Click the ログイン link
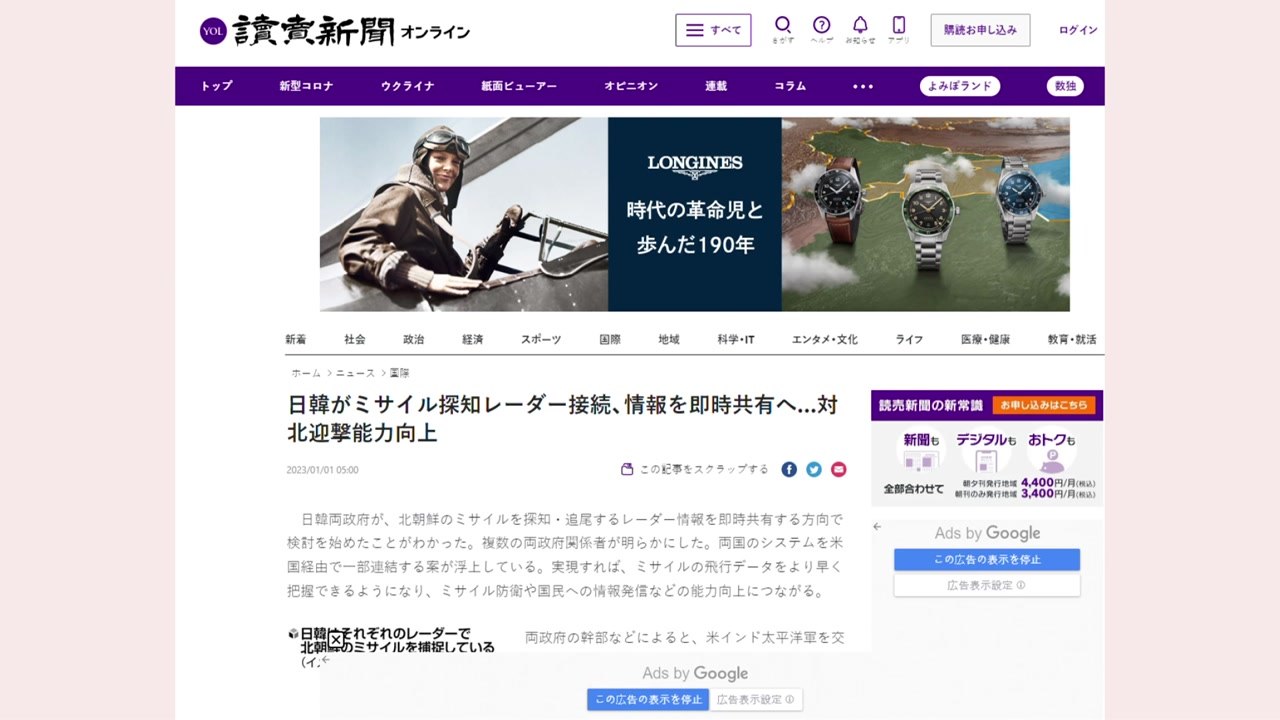 tap(1078, 30)
